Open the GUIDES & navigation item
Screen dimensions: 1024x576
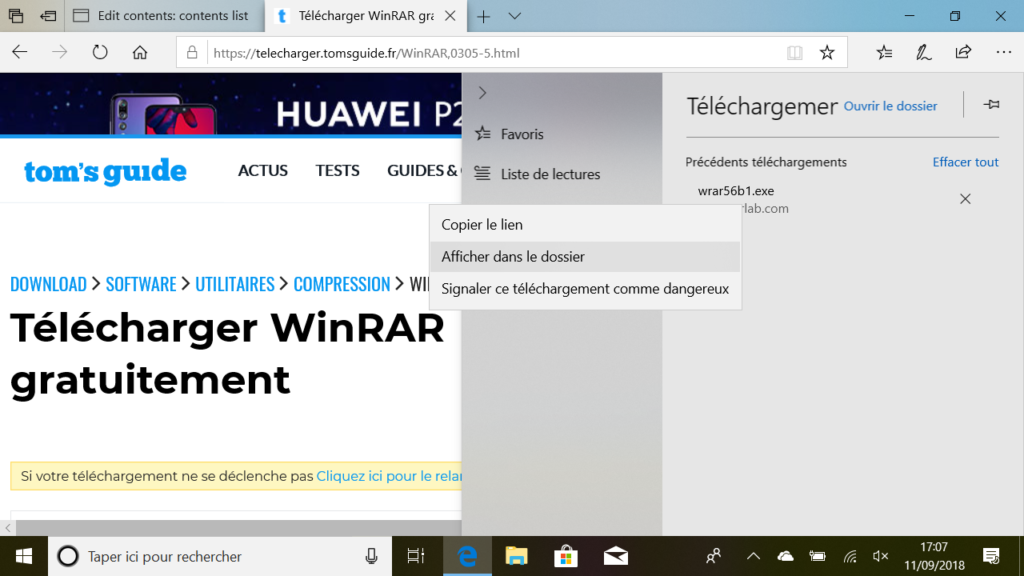pos(423,170)
